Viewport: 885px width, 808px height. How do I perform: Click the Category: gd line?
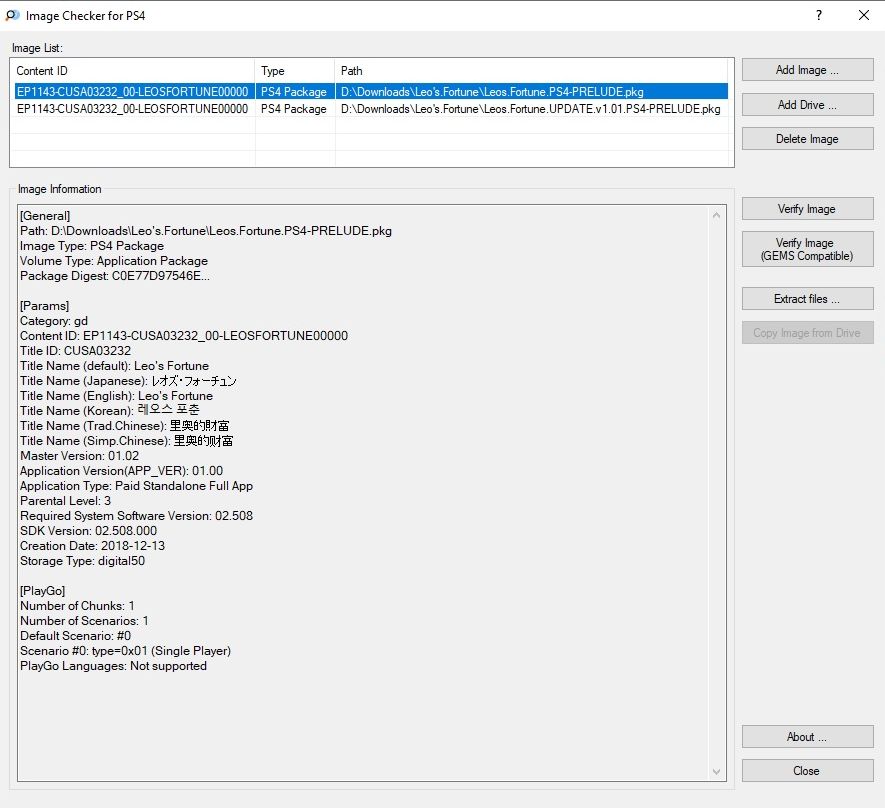tap(54, 321)
